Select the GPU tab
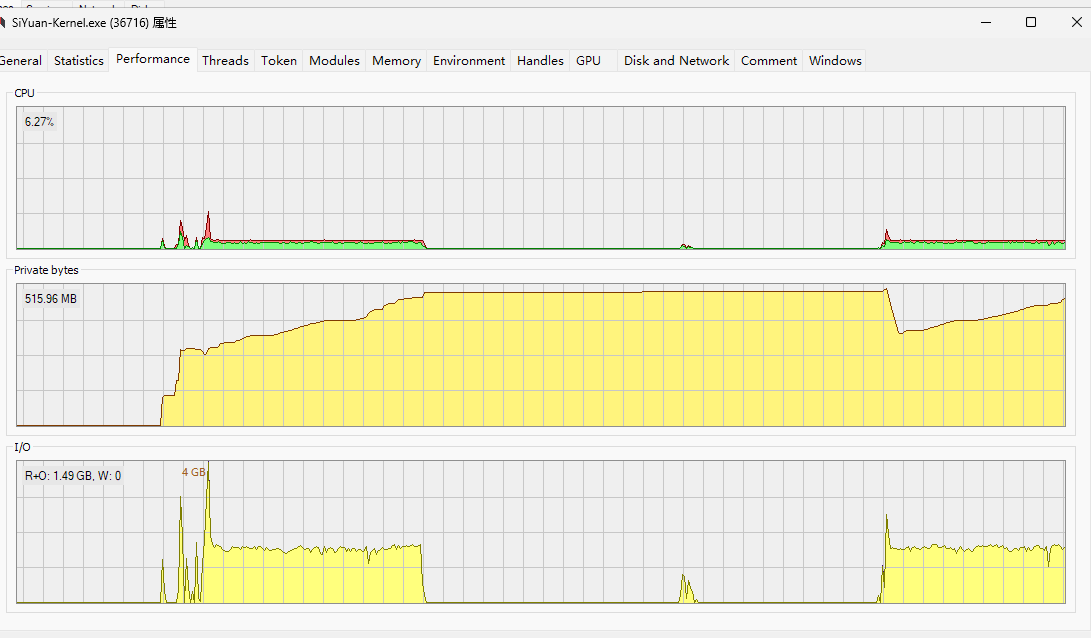The width and height of the screenshot is (1091, 638). [x=588, y=61]
